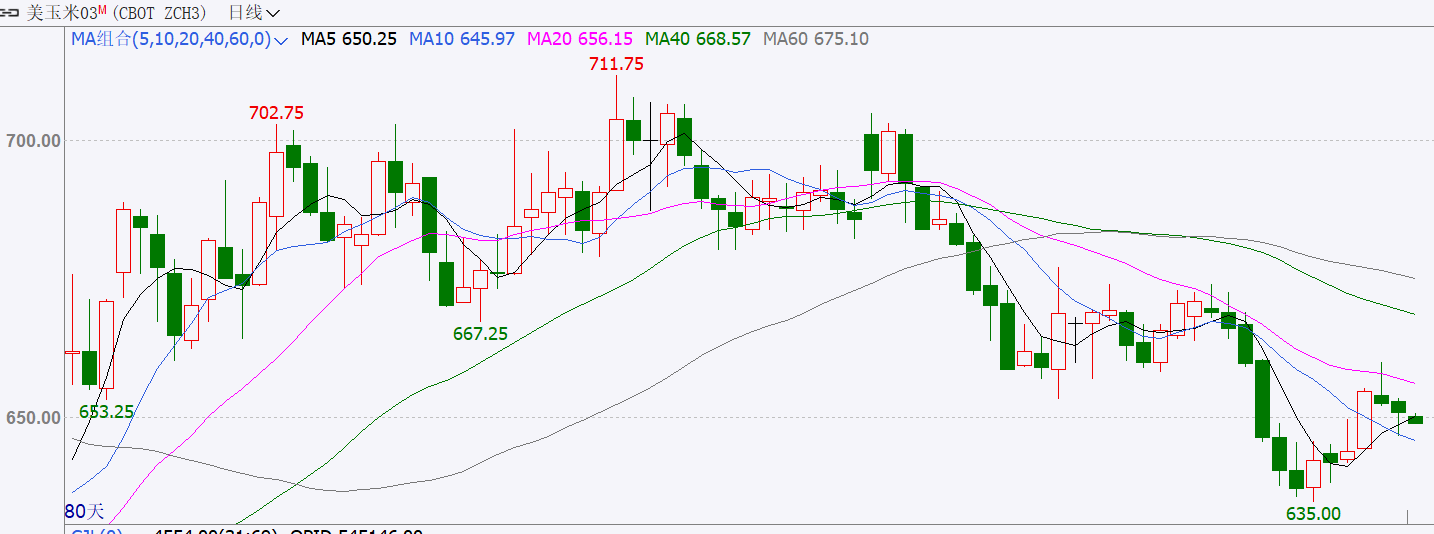Screen dimensions: 1434x534
Task: Click the MA40 668.57 indicator value
Action: tap(698, 39)
